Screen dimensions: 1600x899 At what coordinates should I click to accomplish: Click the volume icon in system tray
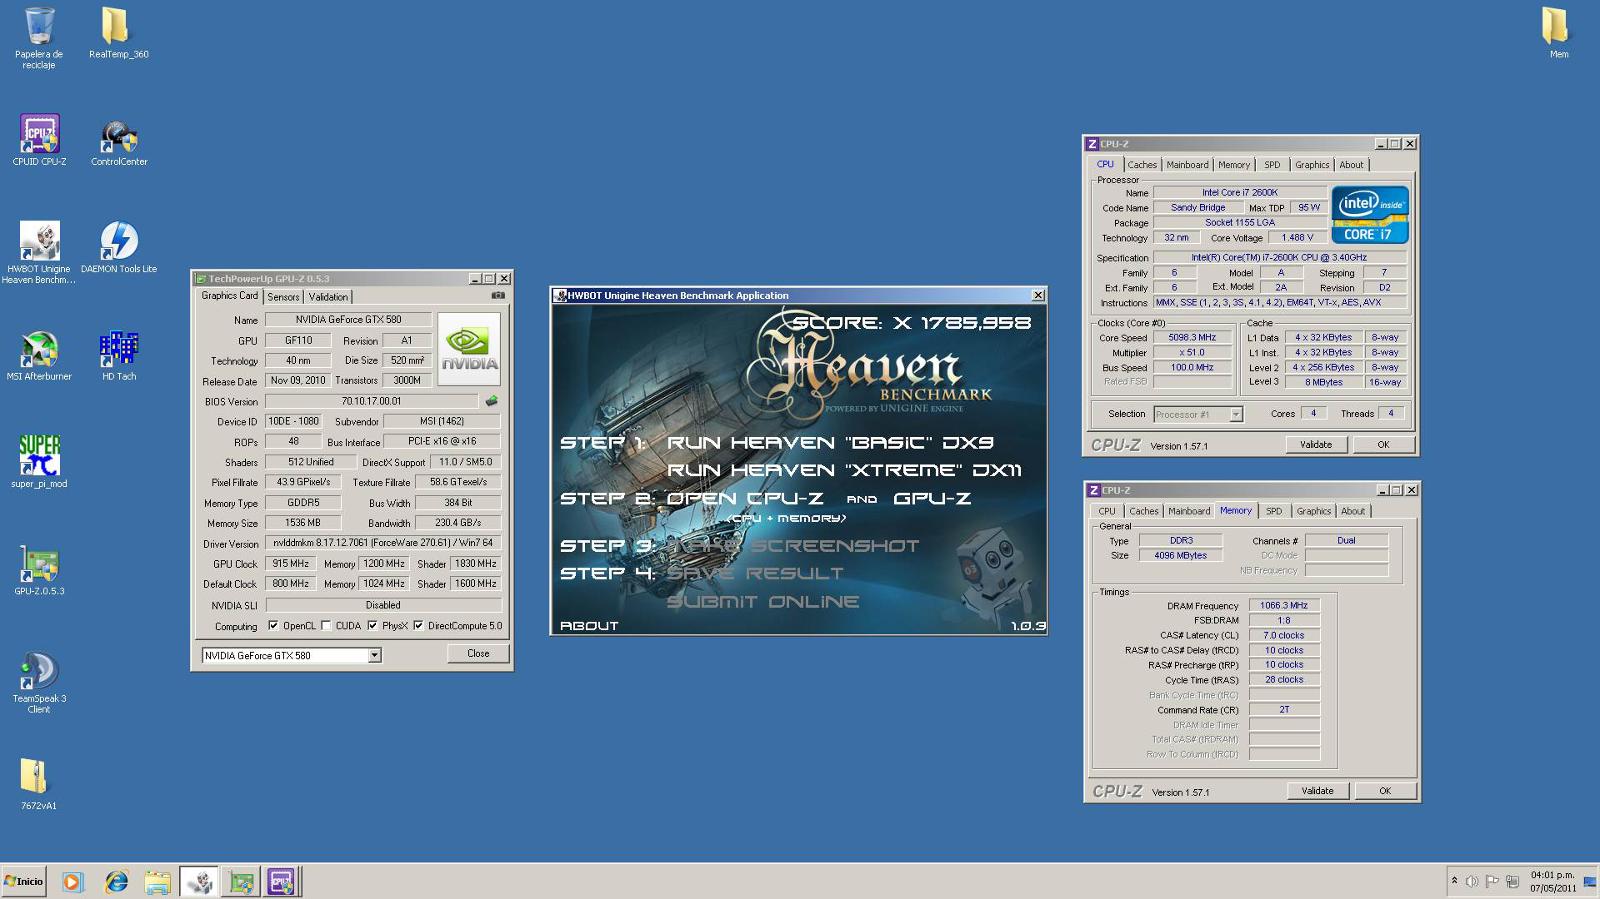1471,881
